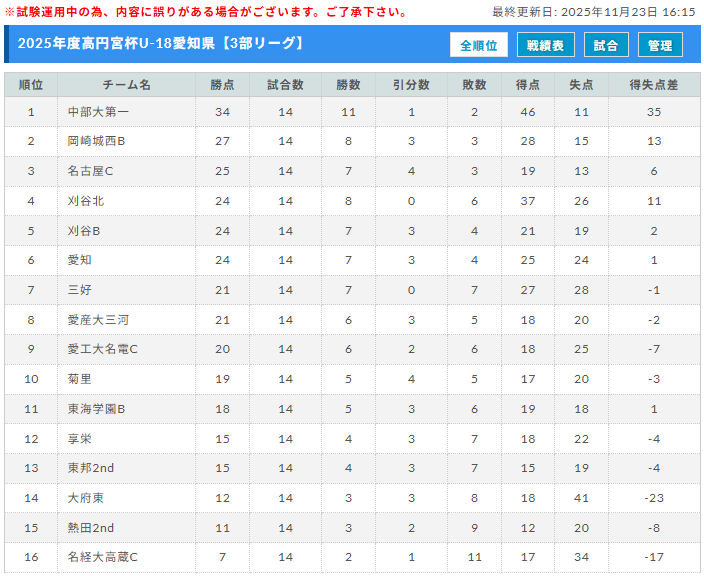The image size is (704, 576).
Task: Select last-place team 名経大高蔵C
Action: click(x=103, y=557)
